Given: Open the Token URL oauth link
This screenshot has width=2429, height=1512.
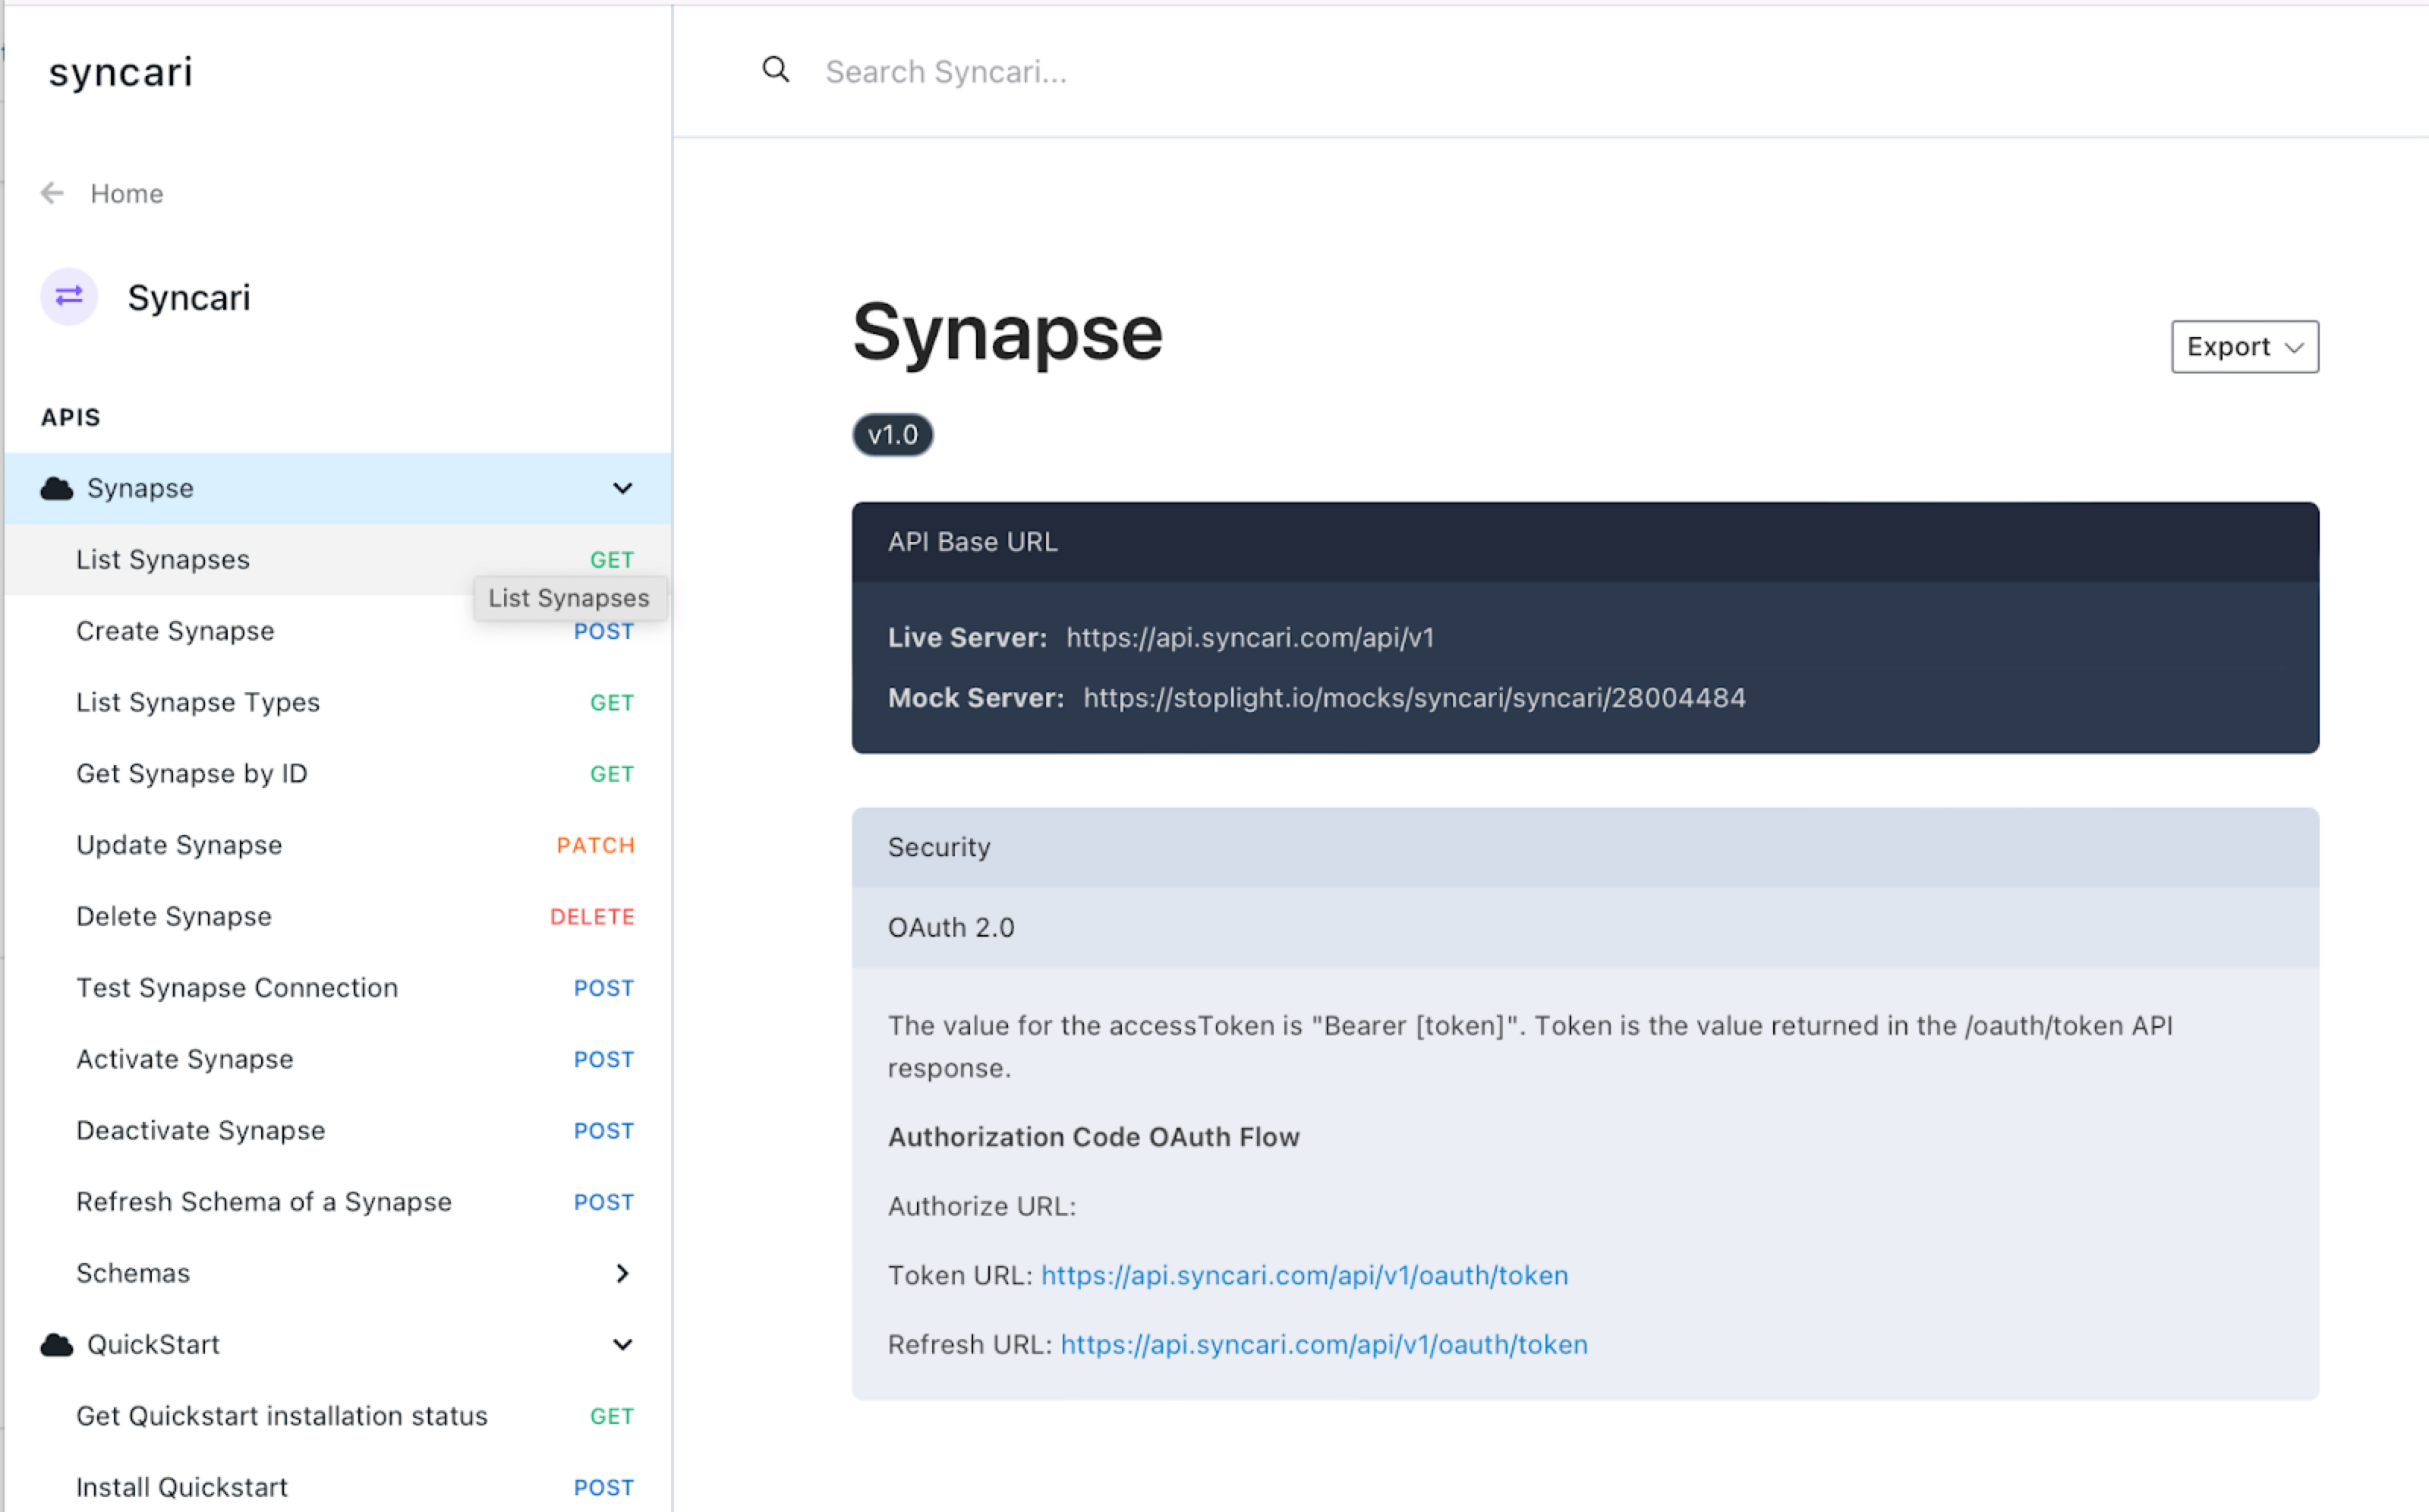Looking at the screenshot, I should (x=1304, y=1275).
